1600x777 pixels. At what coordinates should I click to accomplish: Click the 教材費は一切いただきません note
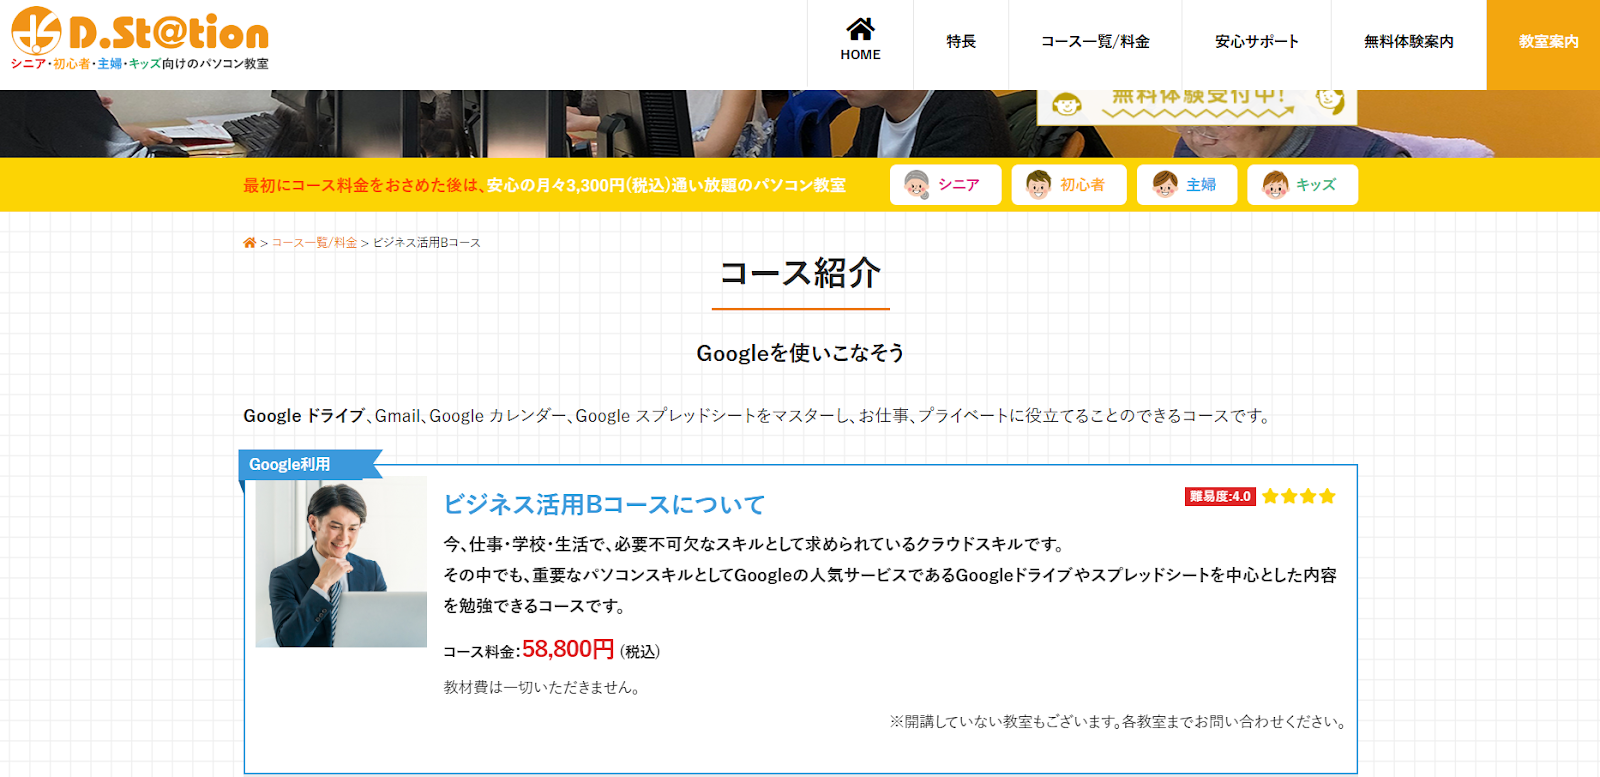click(x=541, y=687)
